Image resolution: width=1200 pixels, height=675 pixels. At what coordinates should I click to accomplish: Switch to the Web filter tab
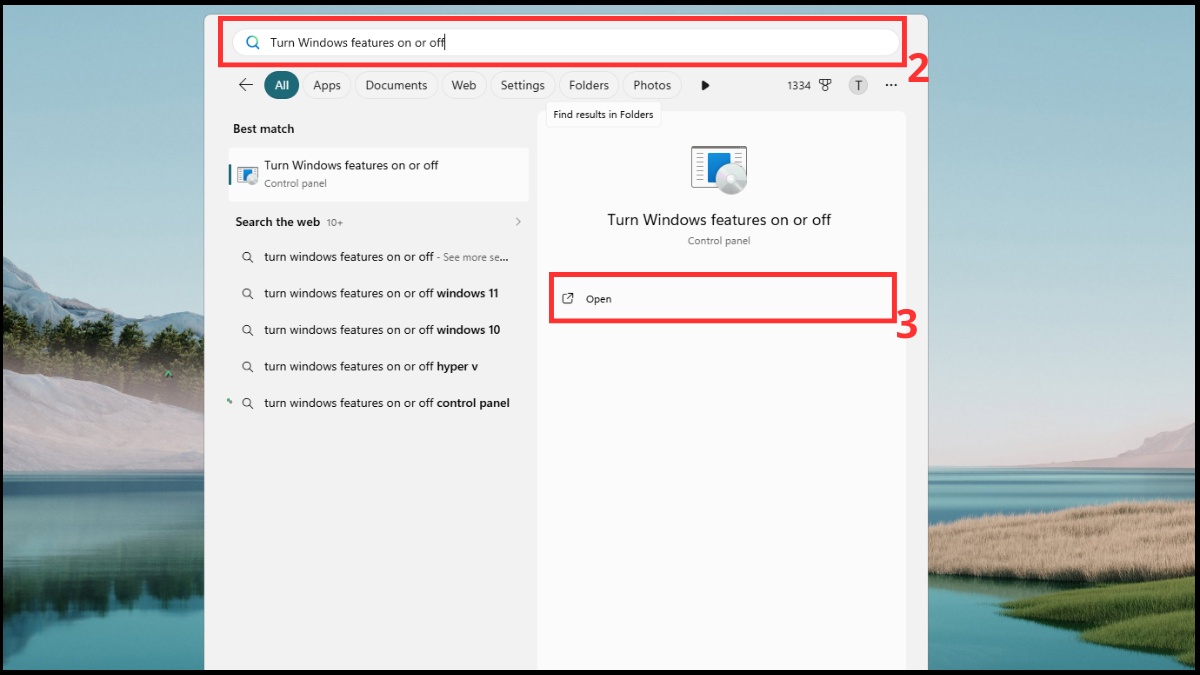pos(464,85)
